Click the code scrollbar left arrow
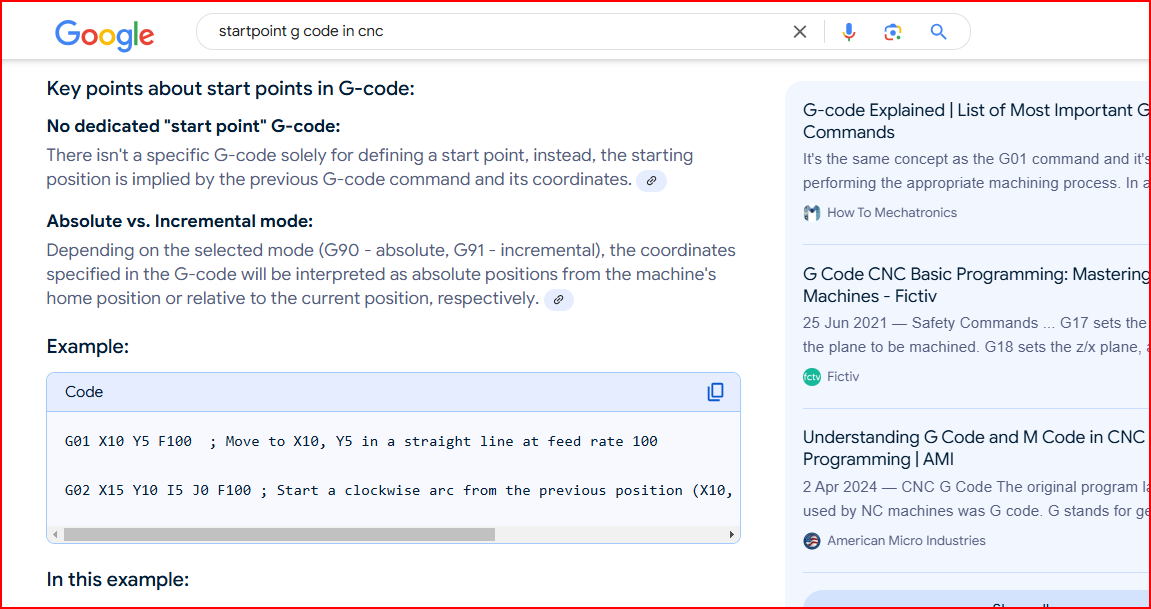Viewport: 1151px width, 609px height. [56, 534]
